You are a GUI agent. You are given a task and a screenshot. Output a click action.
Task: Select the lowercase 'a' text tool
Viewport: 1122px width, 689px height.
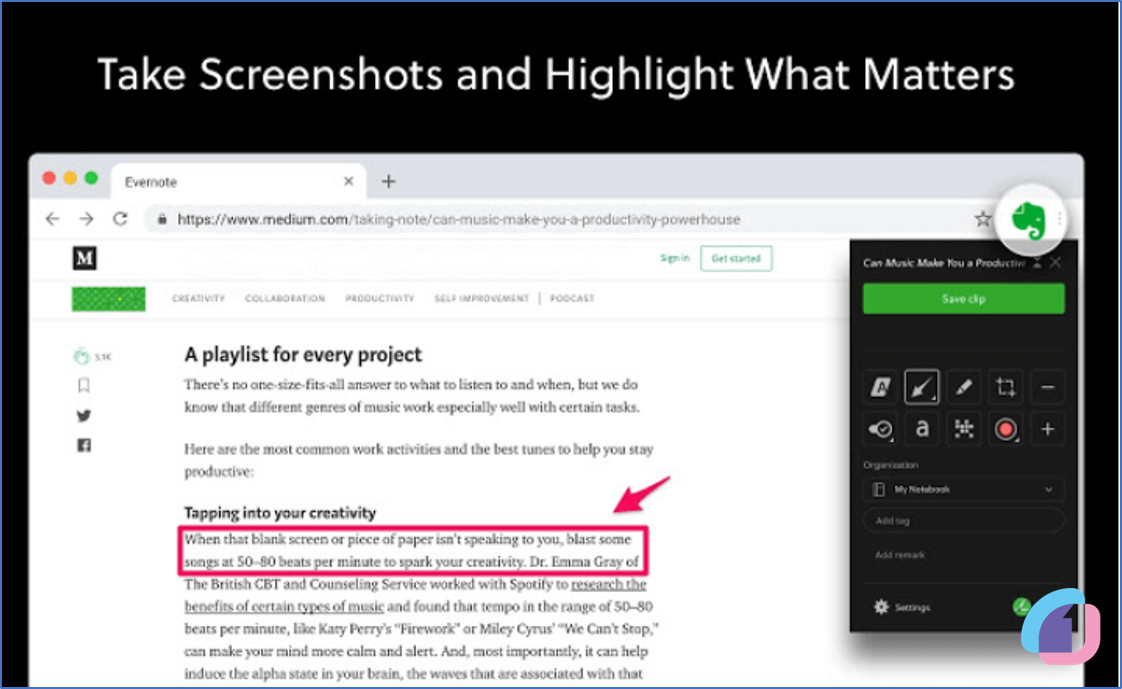pyautogui.click(x=922, y=429)
